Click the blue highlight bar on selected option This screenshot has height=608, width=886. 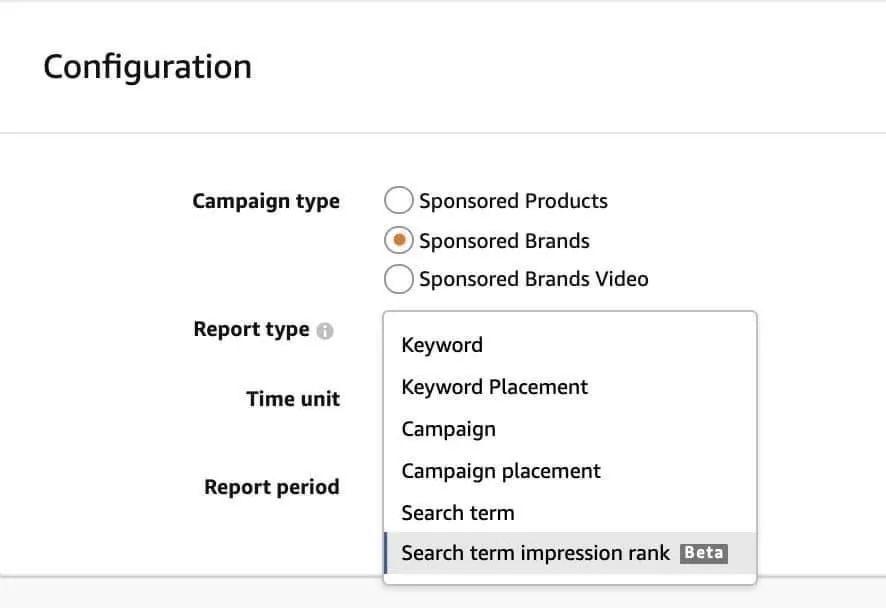tap(386, 553)
